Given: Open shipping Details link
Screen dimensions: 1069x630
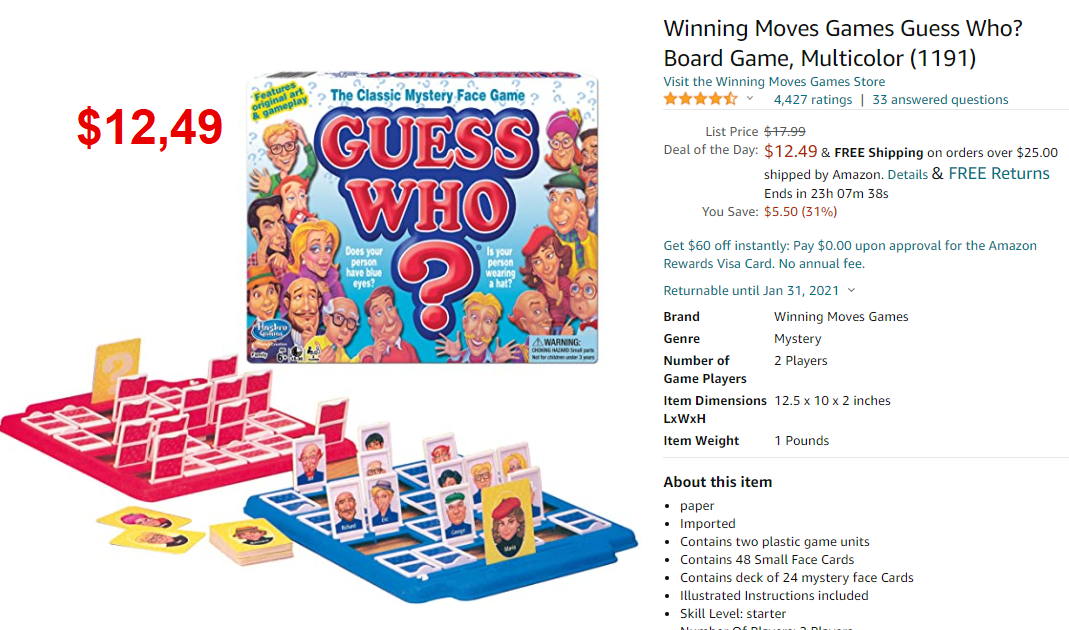Looking at the screenshot, I should pyautogui.click(x=907, y=175).
